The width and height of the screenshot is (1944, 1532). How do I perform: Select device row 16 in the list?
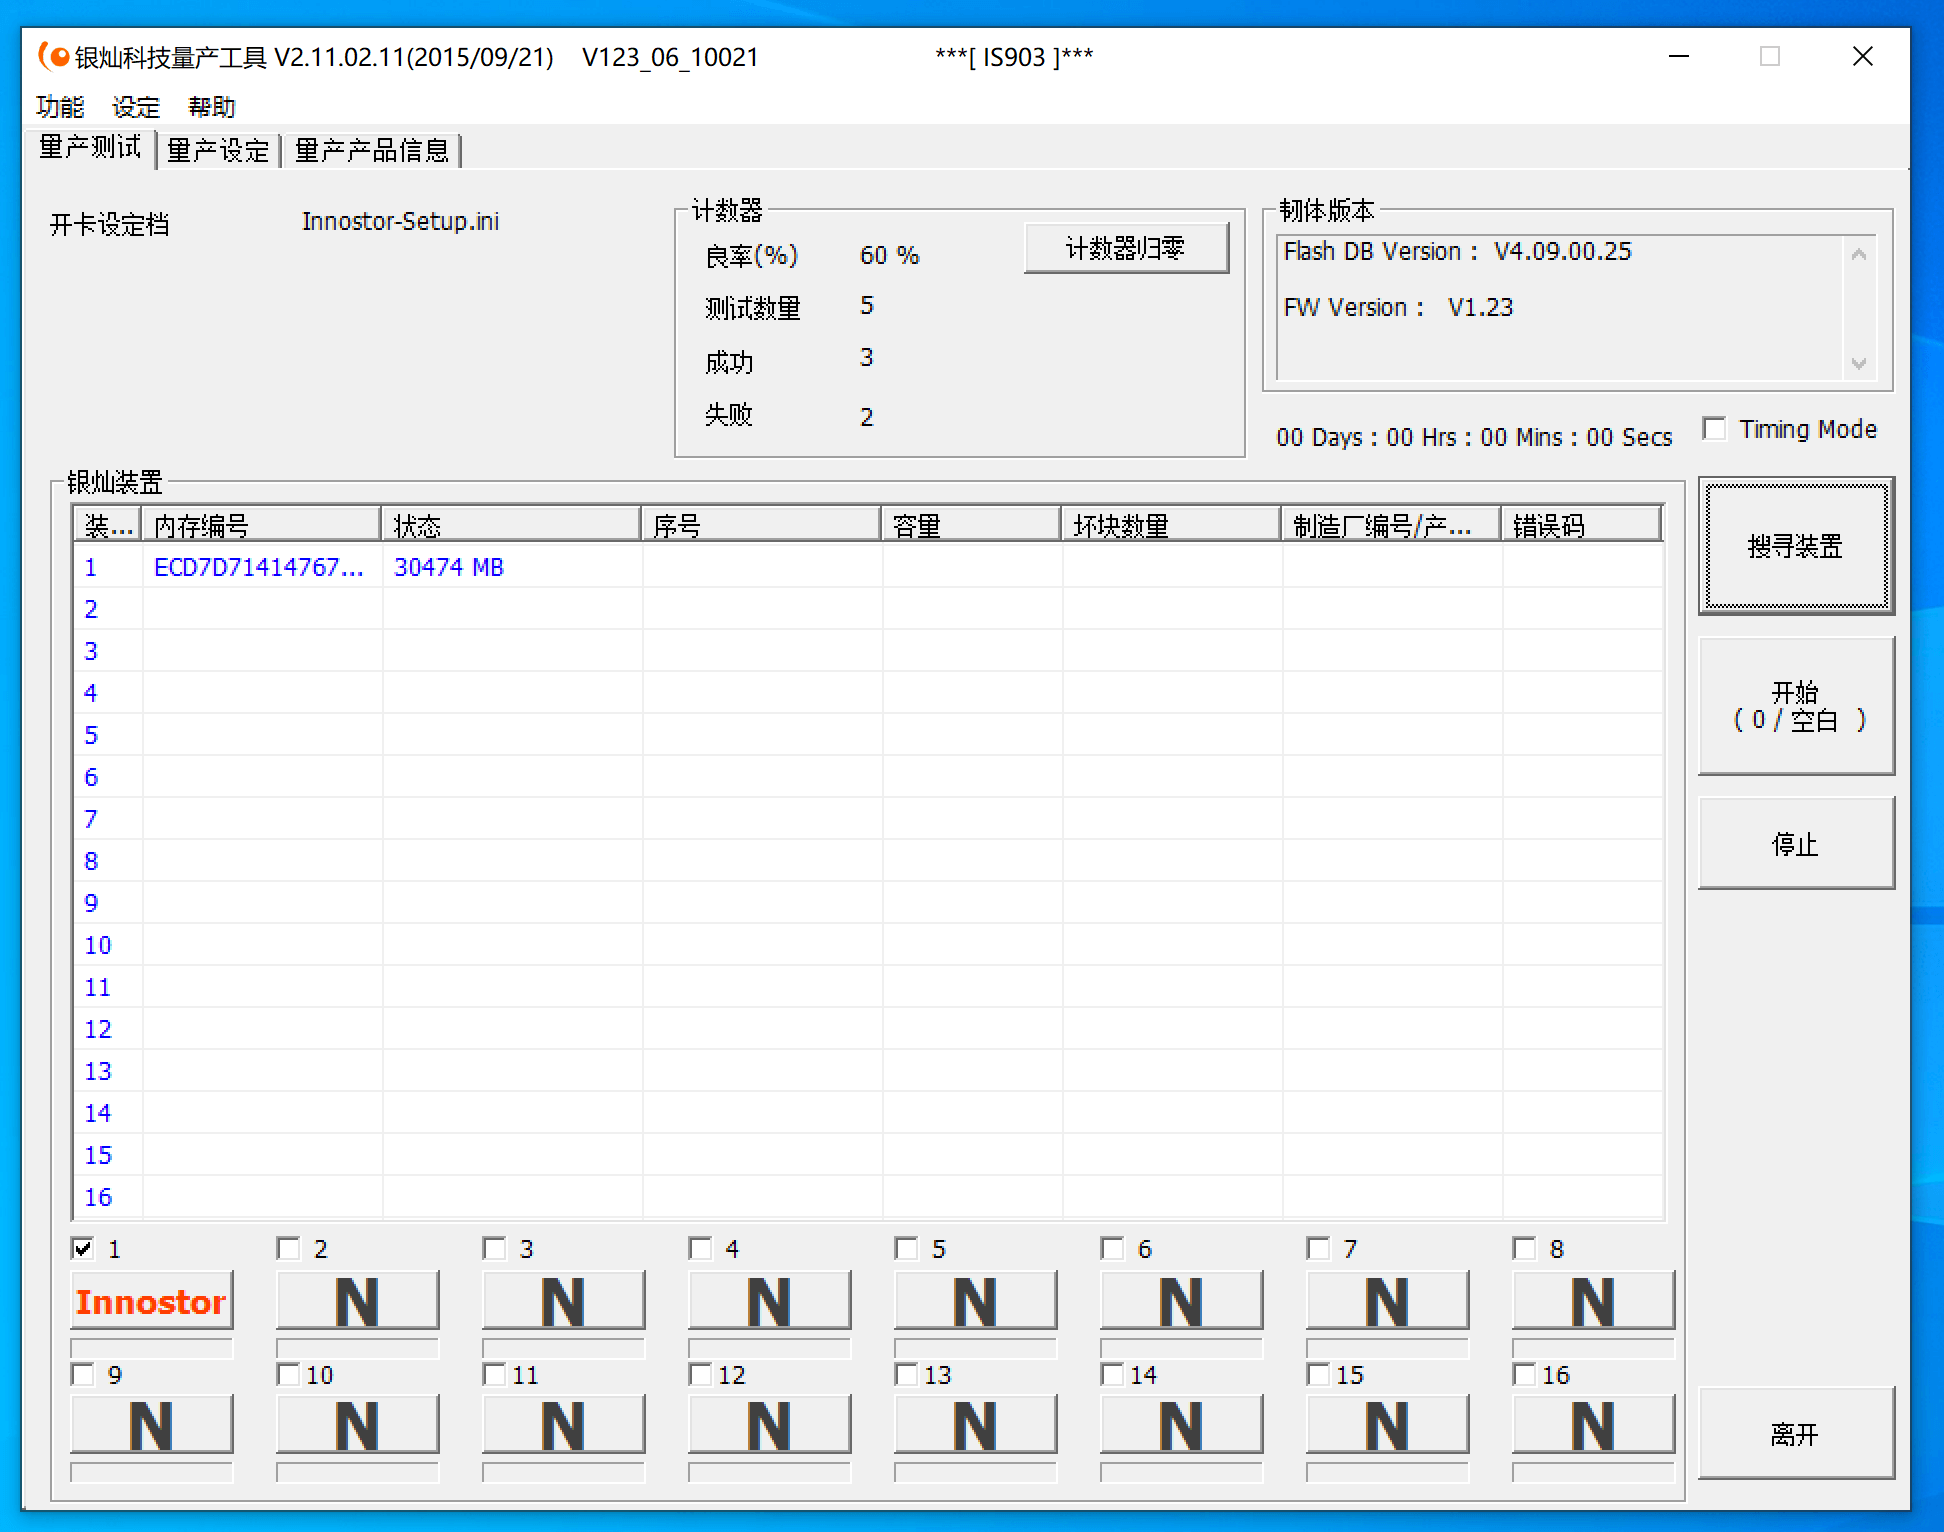point(868,1197)
